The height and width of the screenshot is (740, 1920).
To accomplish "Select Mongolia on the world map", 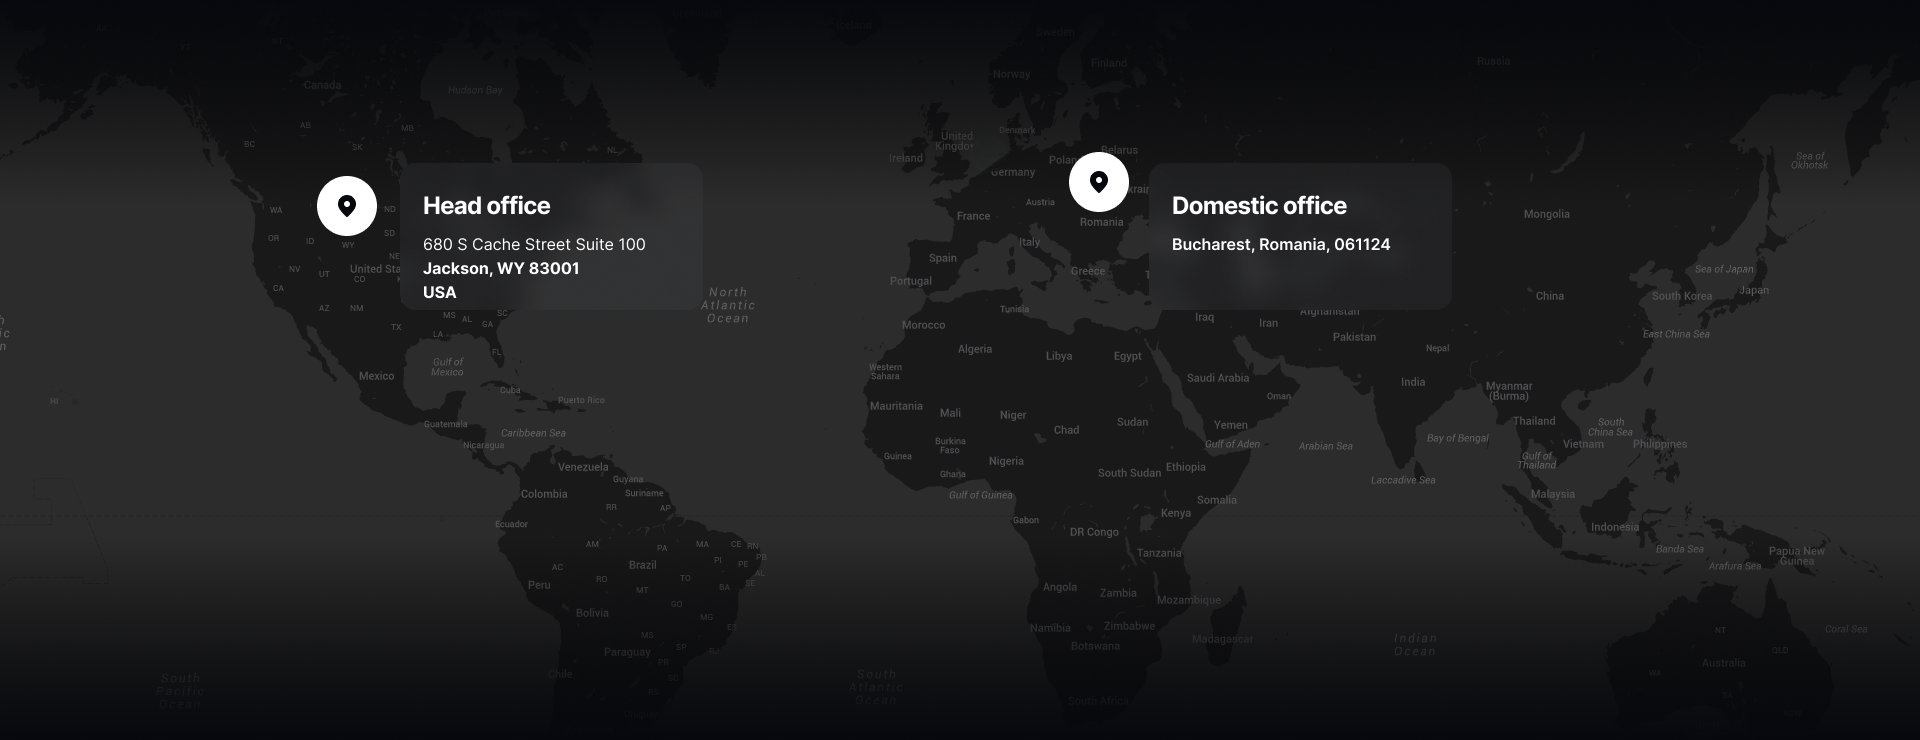I will pyautogui.click(x=1546, y=214).
